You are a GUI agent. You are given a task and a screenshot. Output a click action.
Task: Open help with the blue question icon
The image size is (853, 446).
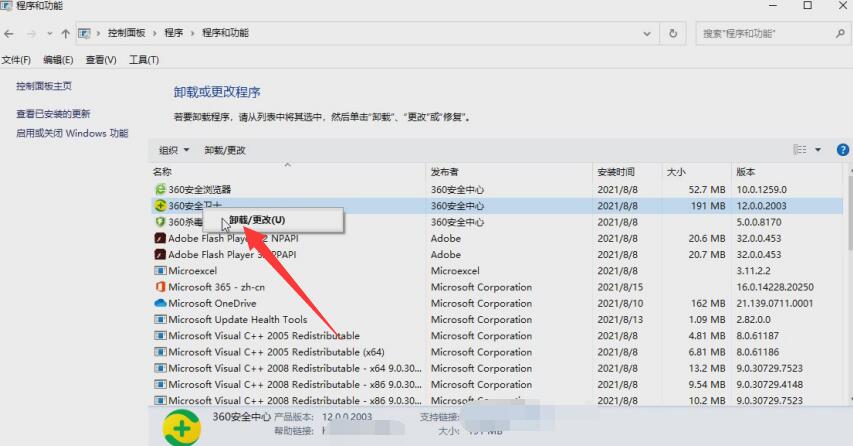pyautogui.click(x=843, y=150)
